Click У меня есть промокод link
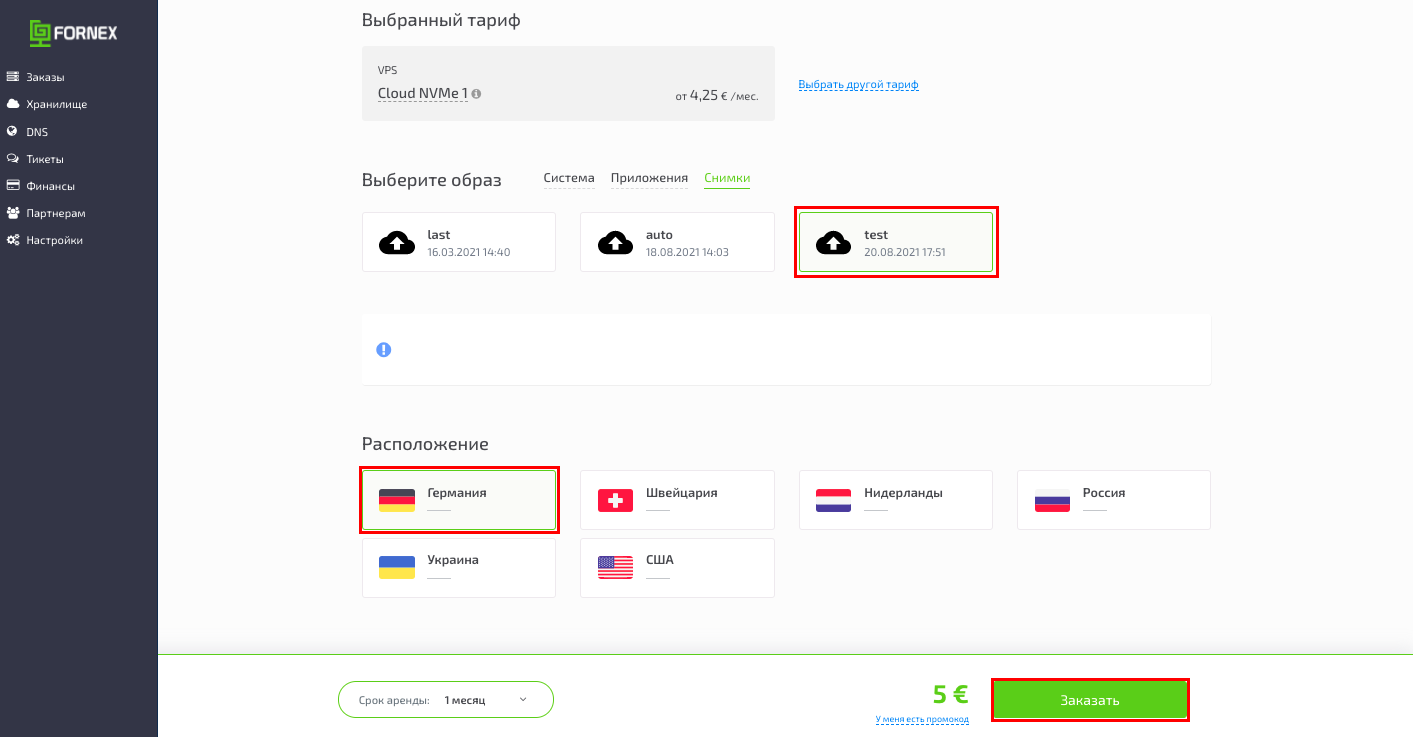1413x737 pixels. (922, 719)
